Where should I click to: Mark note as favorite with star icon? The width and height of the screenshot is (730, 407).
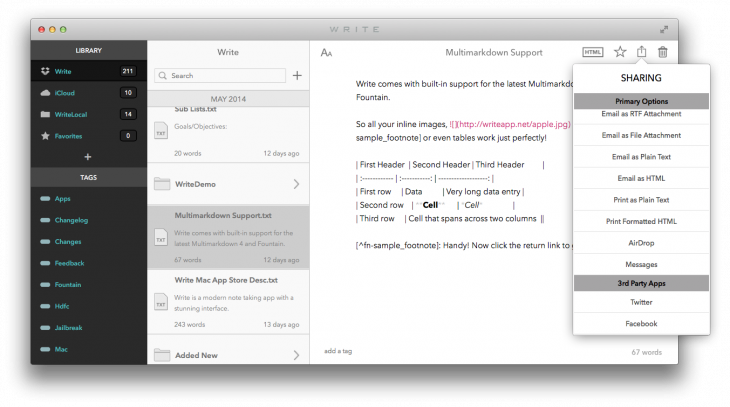click(620, 52)
